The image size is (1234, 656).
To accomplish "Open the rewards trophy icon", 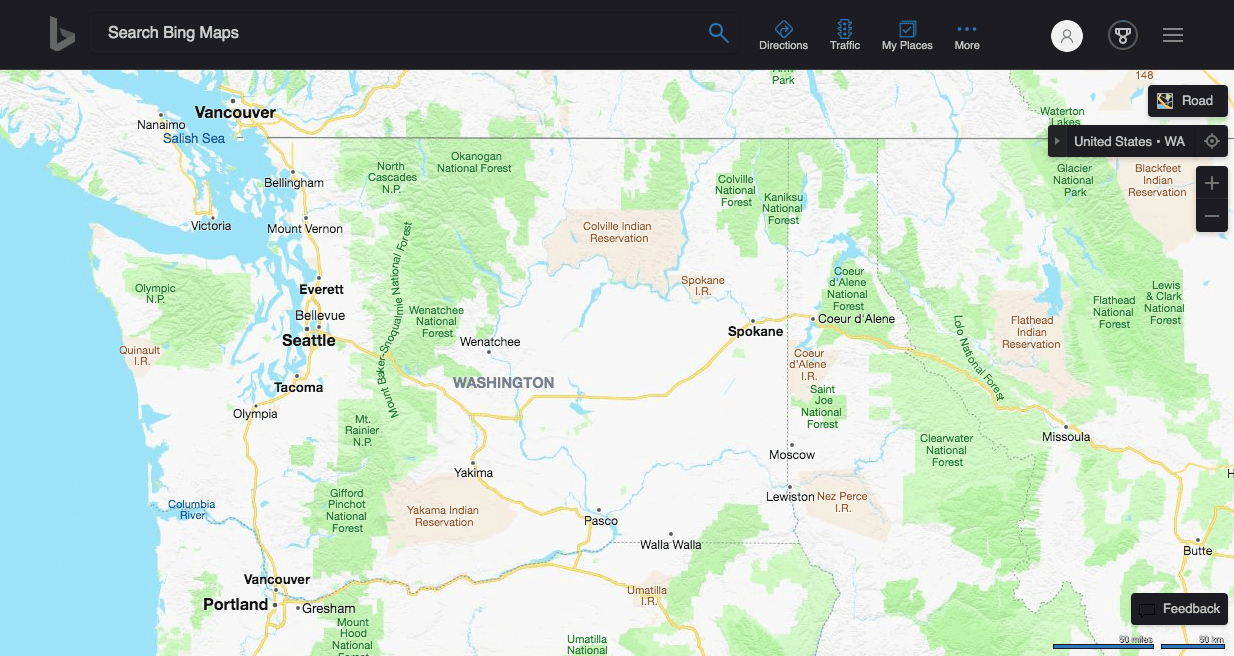I will tap(1123, 36).
